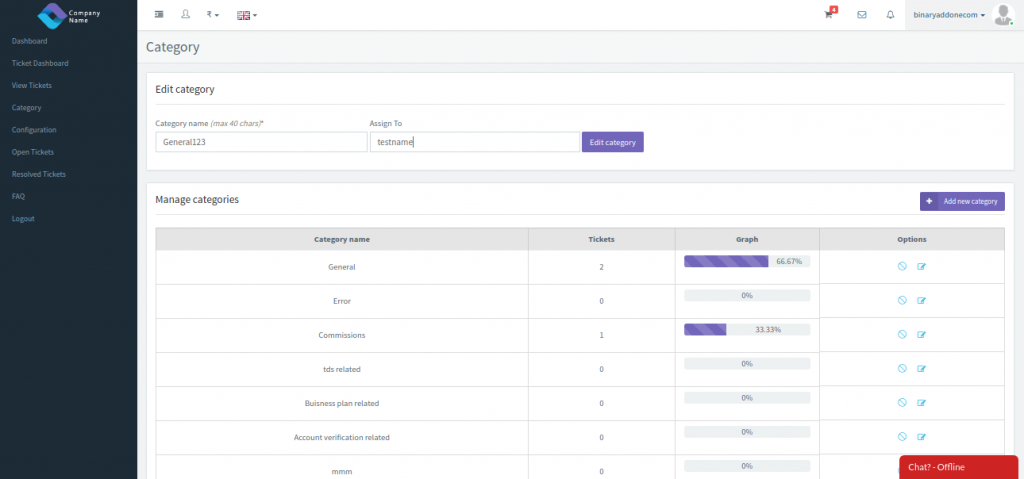Open Dashboard in the sidebar
1024x479 pixels.
click(29, 41)
